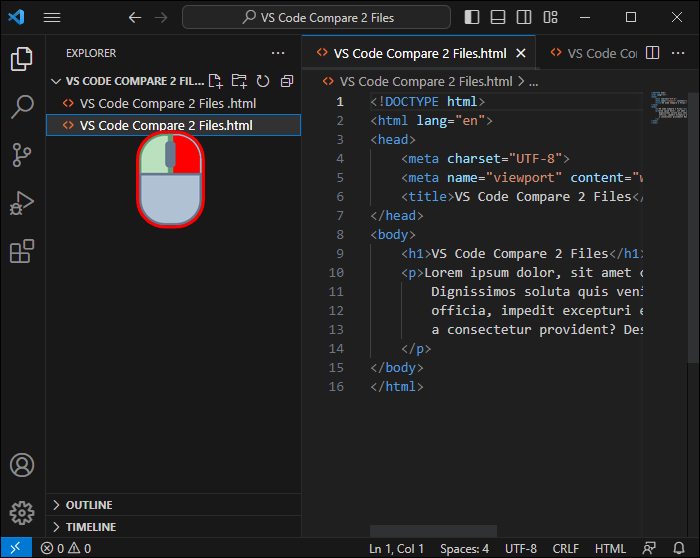Toggle the bottom panel layout button
This screenshot has width=700, height=558.
(498, 17)
